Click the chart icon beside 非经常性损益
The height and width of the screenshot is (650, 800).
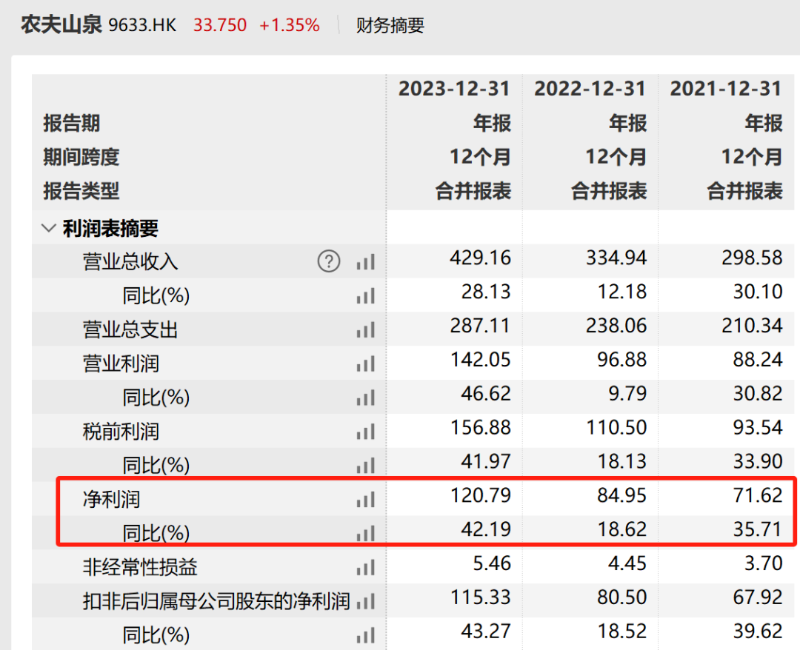tap(366, 567)
